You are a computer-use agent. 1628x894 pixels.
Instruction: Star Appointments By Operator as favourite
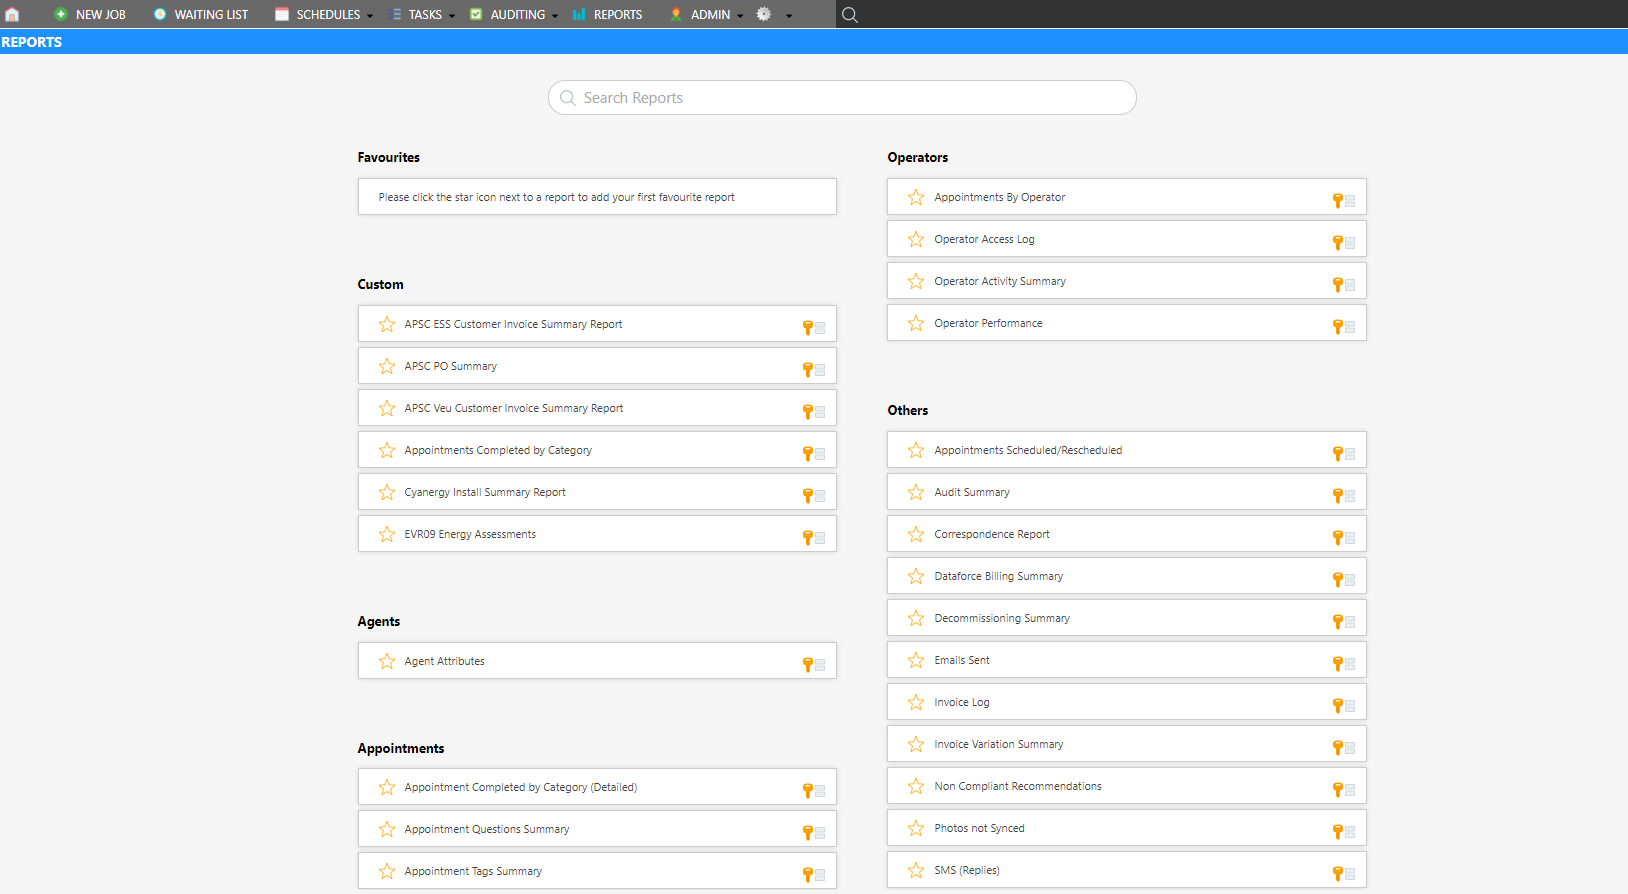[916, 197]
